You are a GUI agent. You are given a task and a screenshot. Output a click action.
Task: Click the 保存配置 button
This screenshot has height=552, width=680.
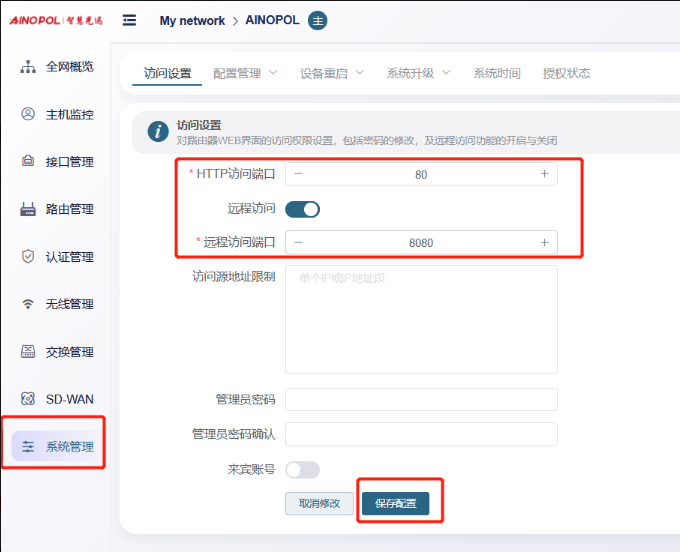coord(395,504)
